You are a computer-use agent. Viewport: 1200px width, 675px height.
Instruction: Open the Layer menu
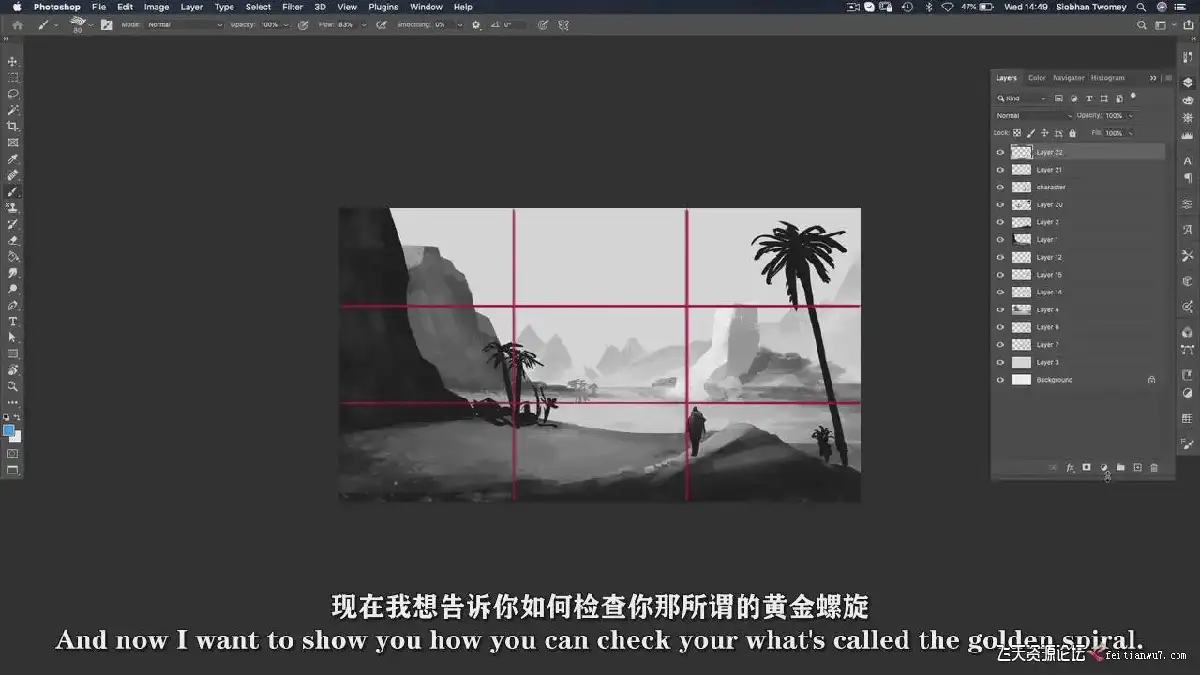click(x=192, y=7)
